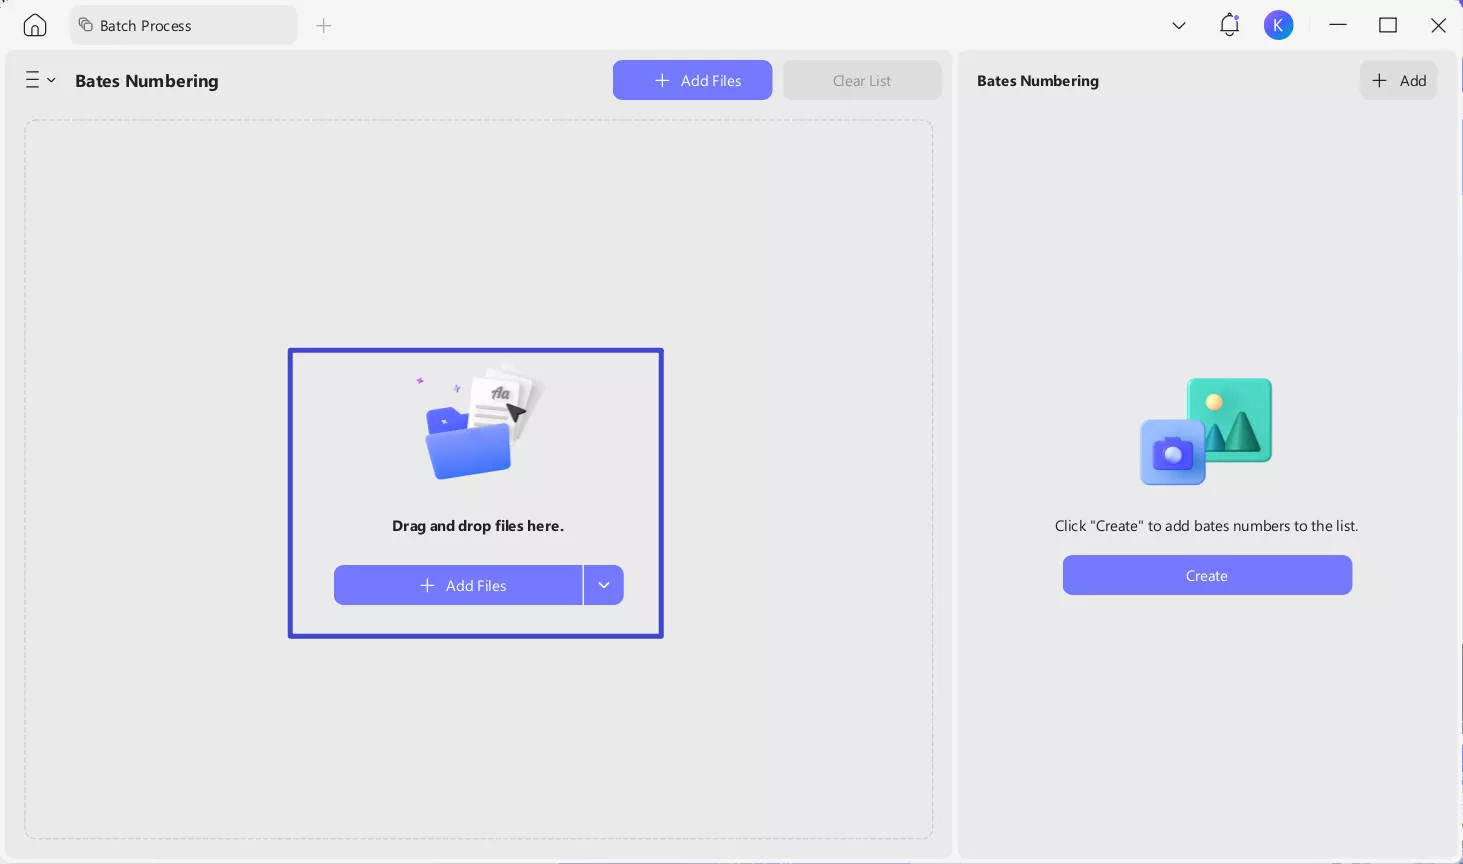This screenshot has height=864, width=1463.
Task: Open a new tab with the plus icon
Action: [323, 26]
